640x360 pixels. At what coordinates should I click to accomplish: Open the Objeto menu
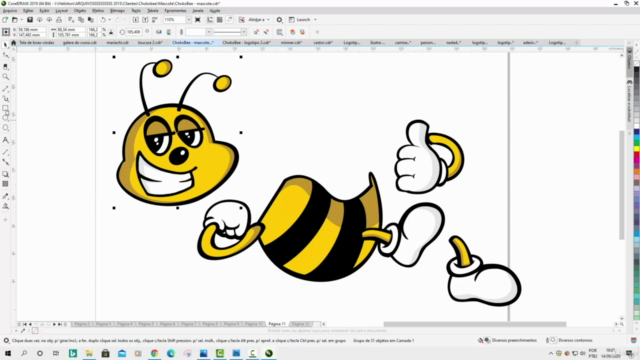80,11
